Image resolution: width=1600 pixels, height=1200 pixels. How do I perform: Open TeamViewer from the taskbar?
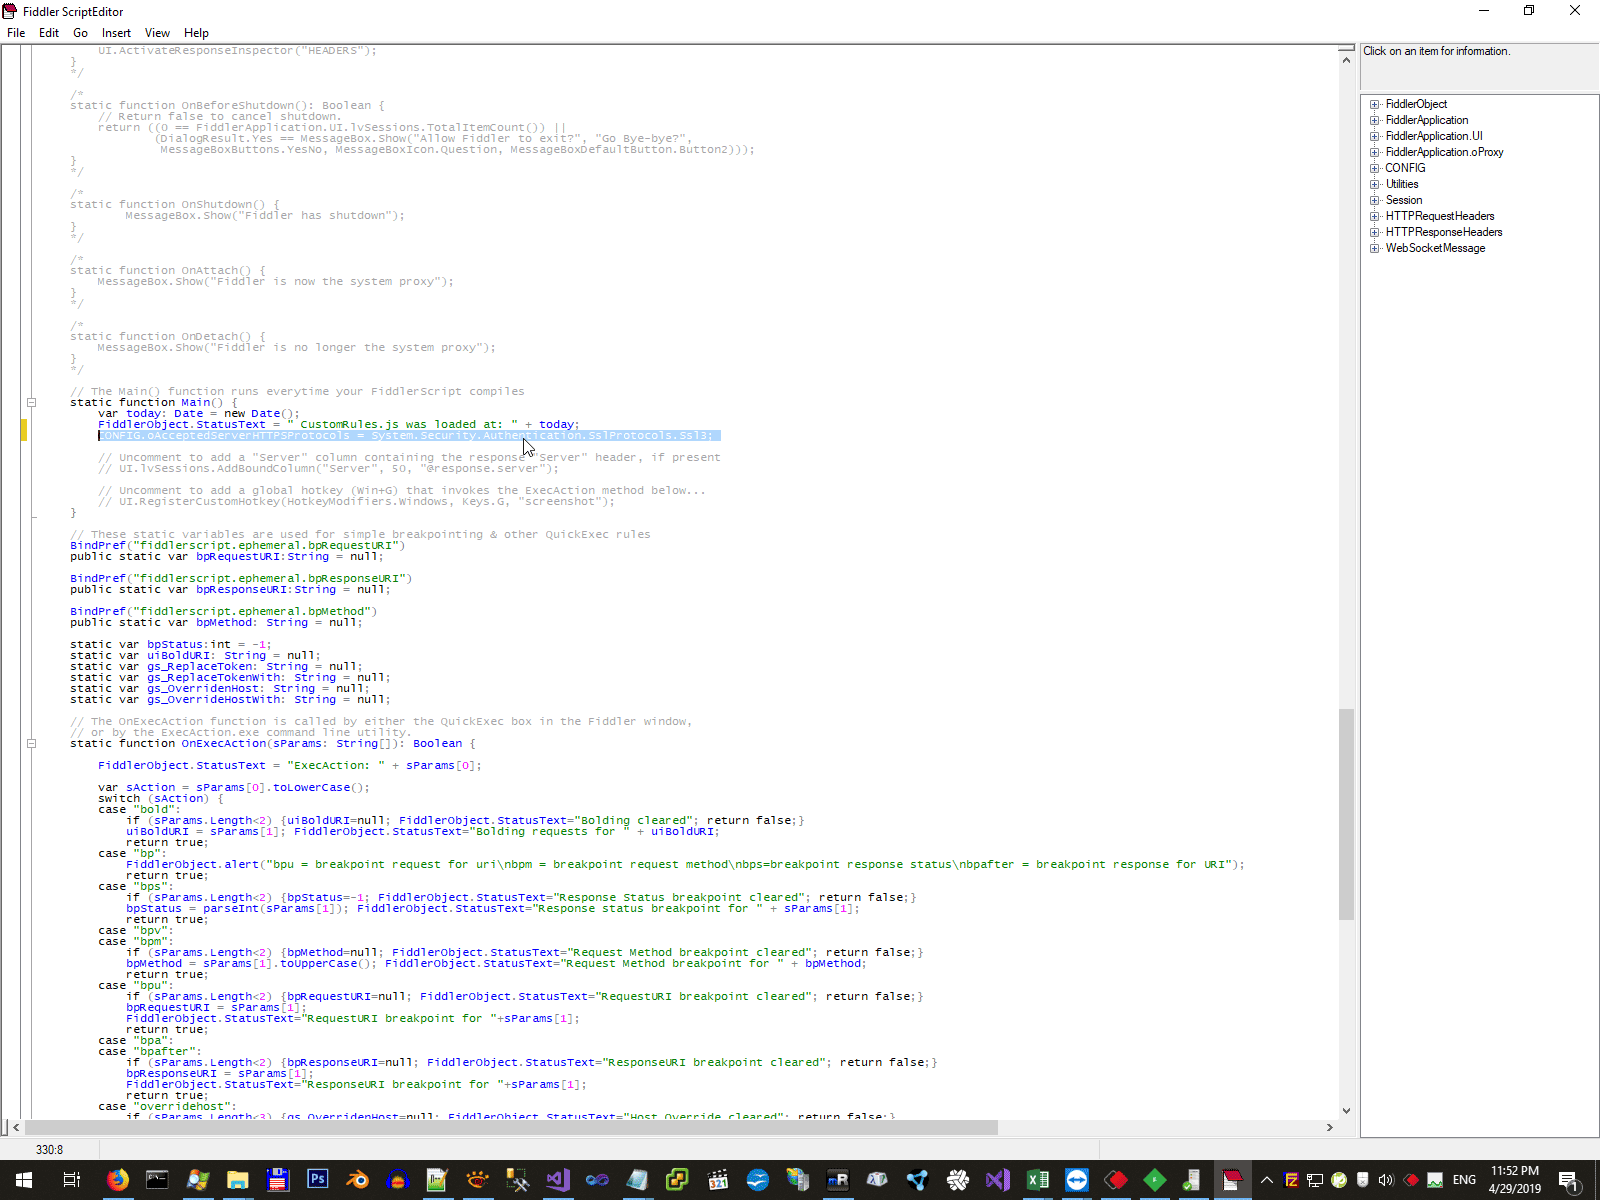pos(1077,1180)
